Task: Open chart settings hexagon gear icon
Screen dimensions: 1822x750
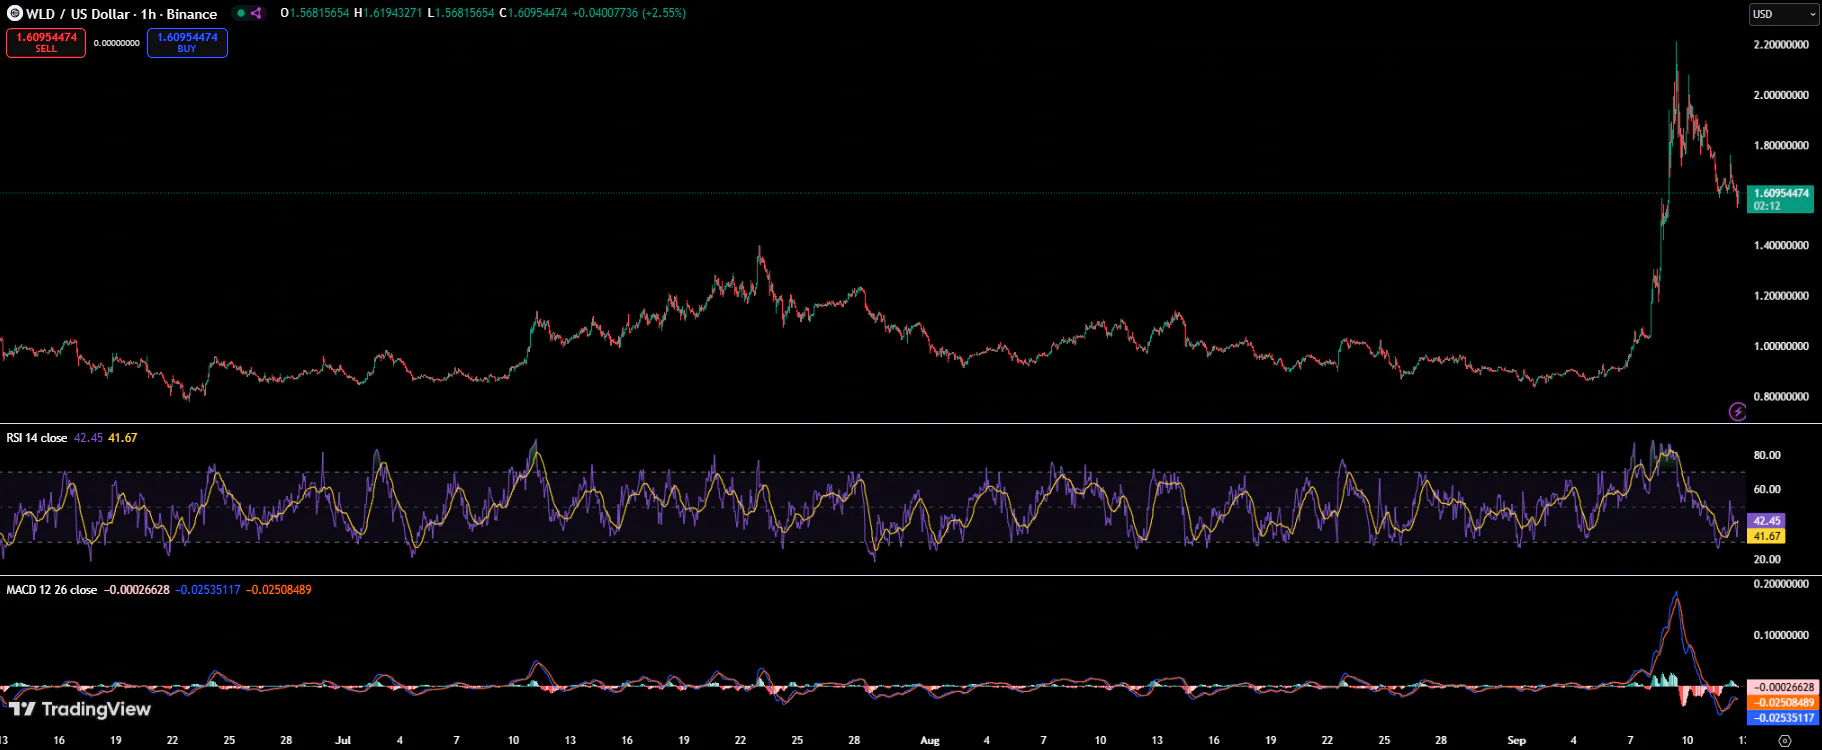Action: click(1785, 741)
